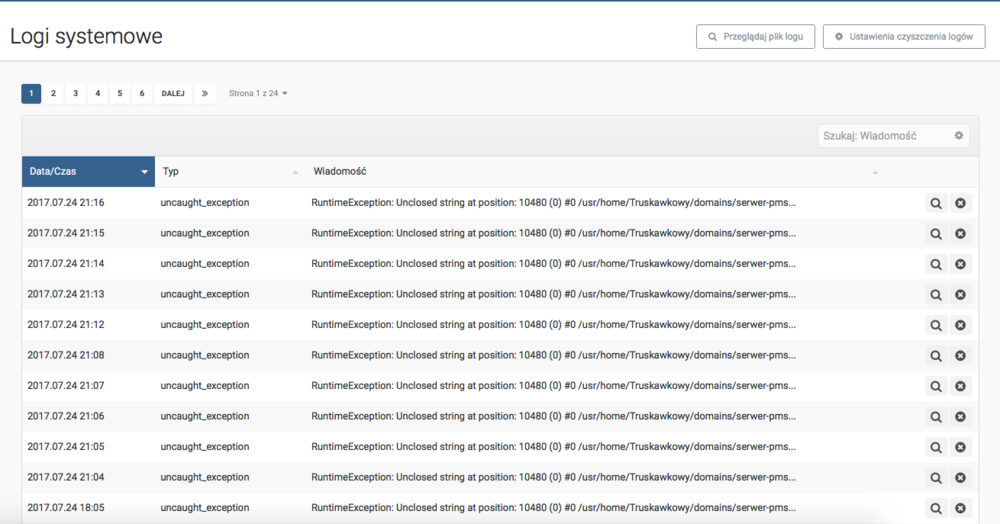Go to page 2 of logs
This screenshot has height=524, width=1000.
53,93
